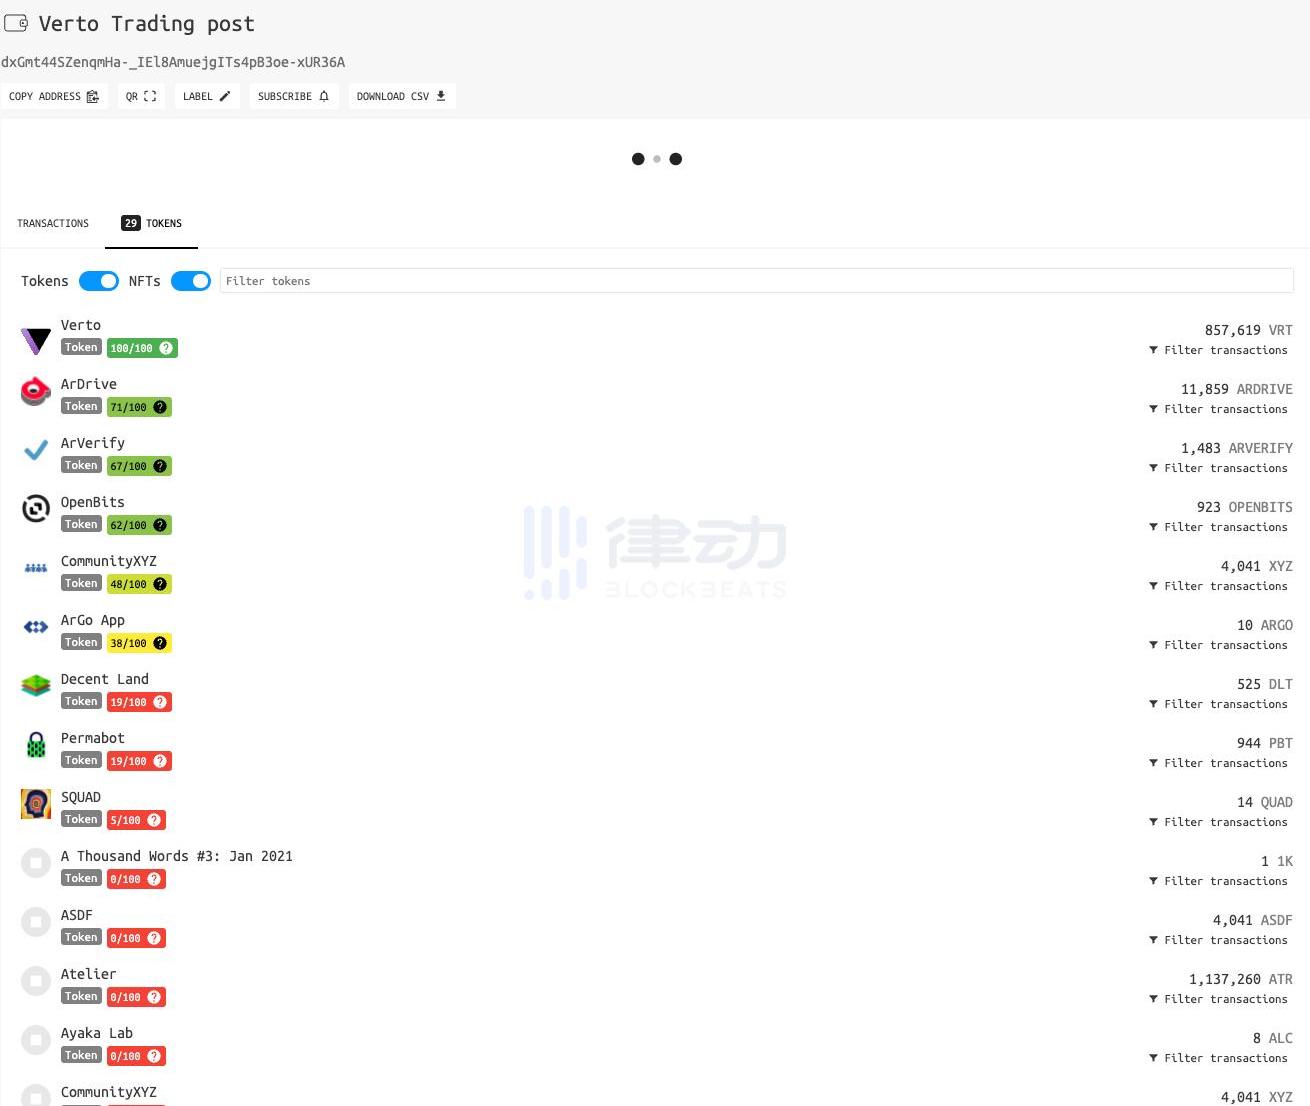Click the Filter tokens input field
1310x1106 pixels.
click(756, 281)
